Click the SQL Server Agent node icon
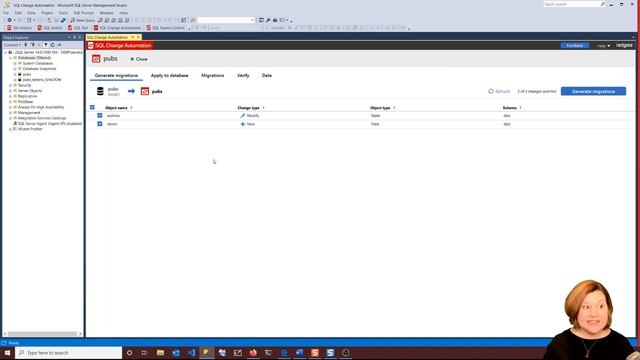The width and height of the screenshot is (640, 360). point(15,123)
